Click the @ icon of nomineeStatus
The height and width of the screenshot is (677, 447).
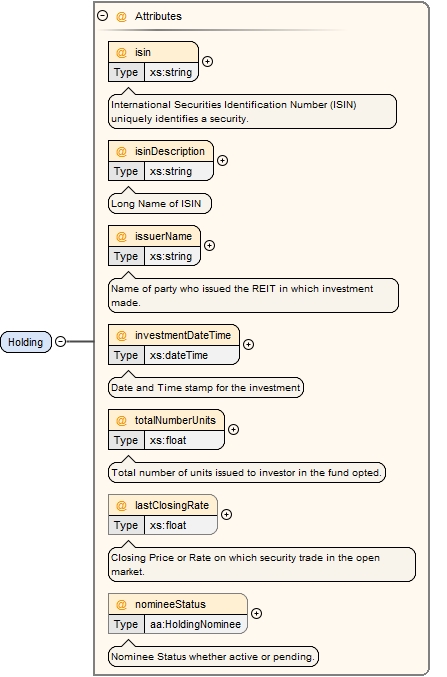pyautogui.click(x=121, y=604)
